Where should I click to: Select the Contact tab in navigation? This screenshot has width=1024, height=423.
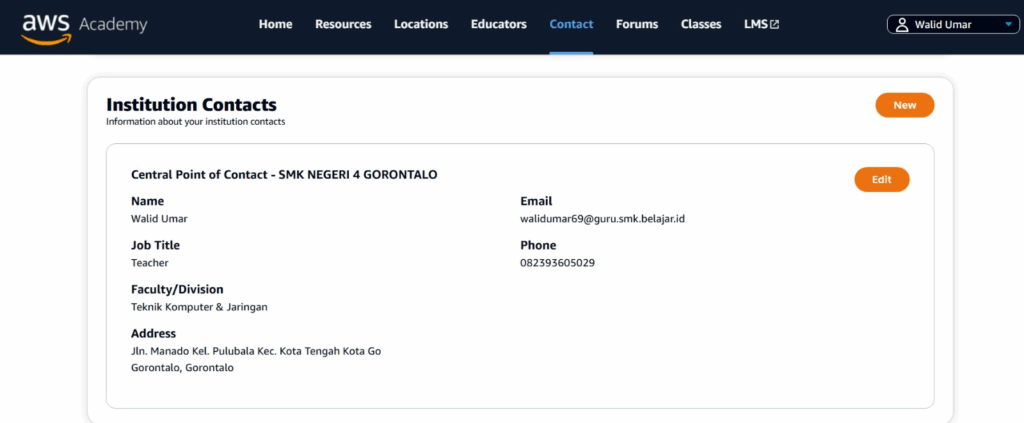tap(571, 25)
